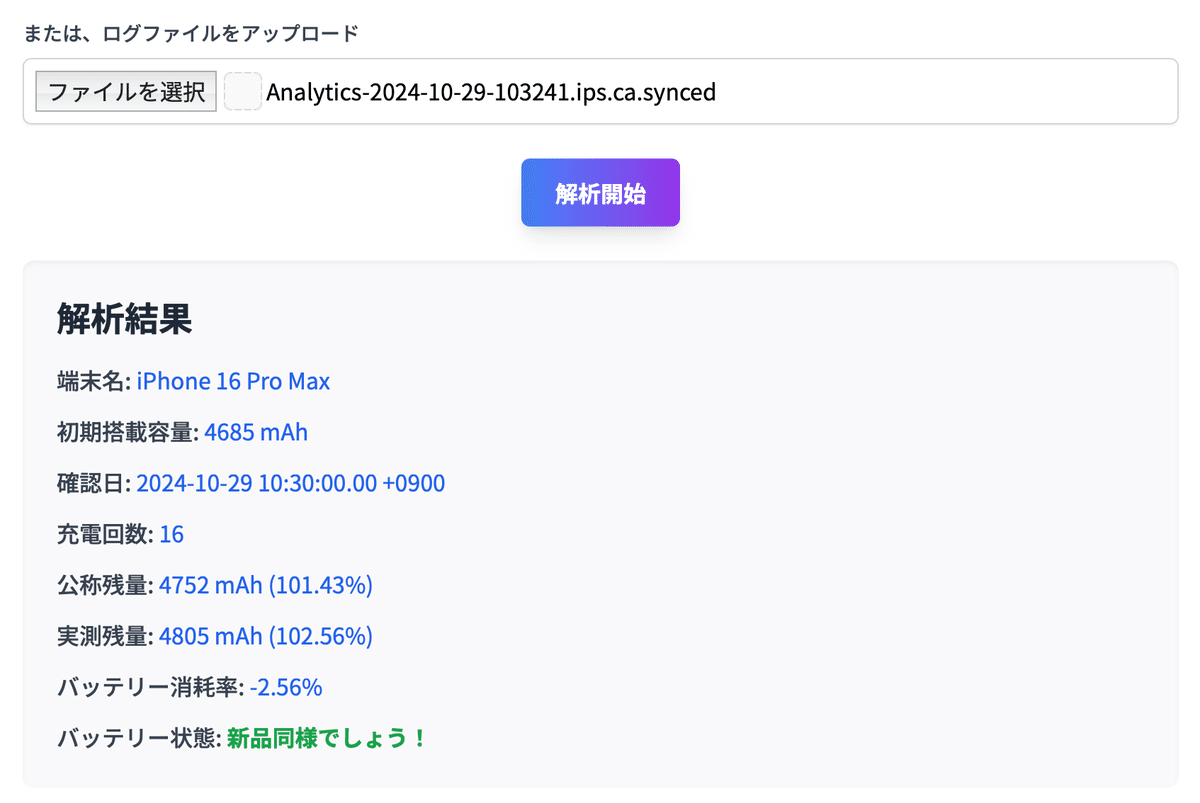Click the バッテリー消耗率 label

coord(151,688)
